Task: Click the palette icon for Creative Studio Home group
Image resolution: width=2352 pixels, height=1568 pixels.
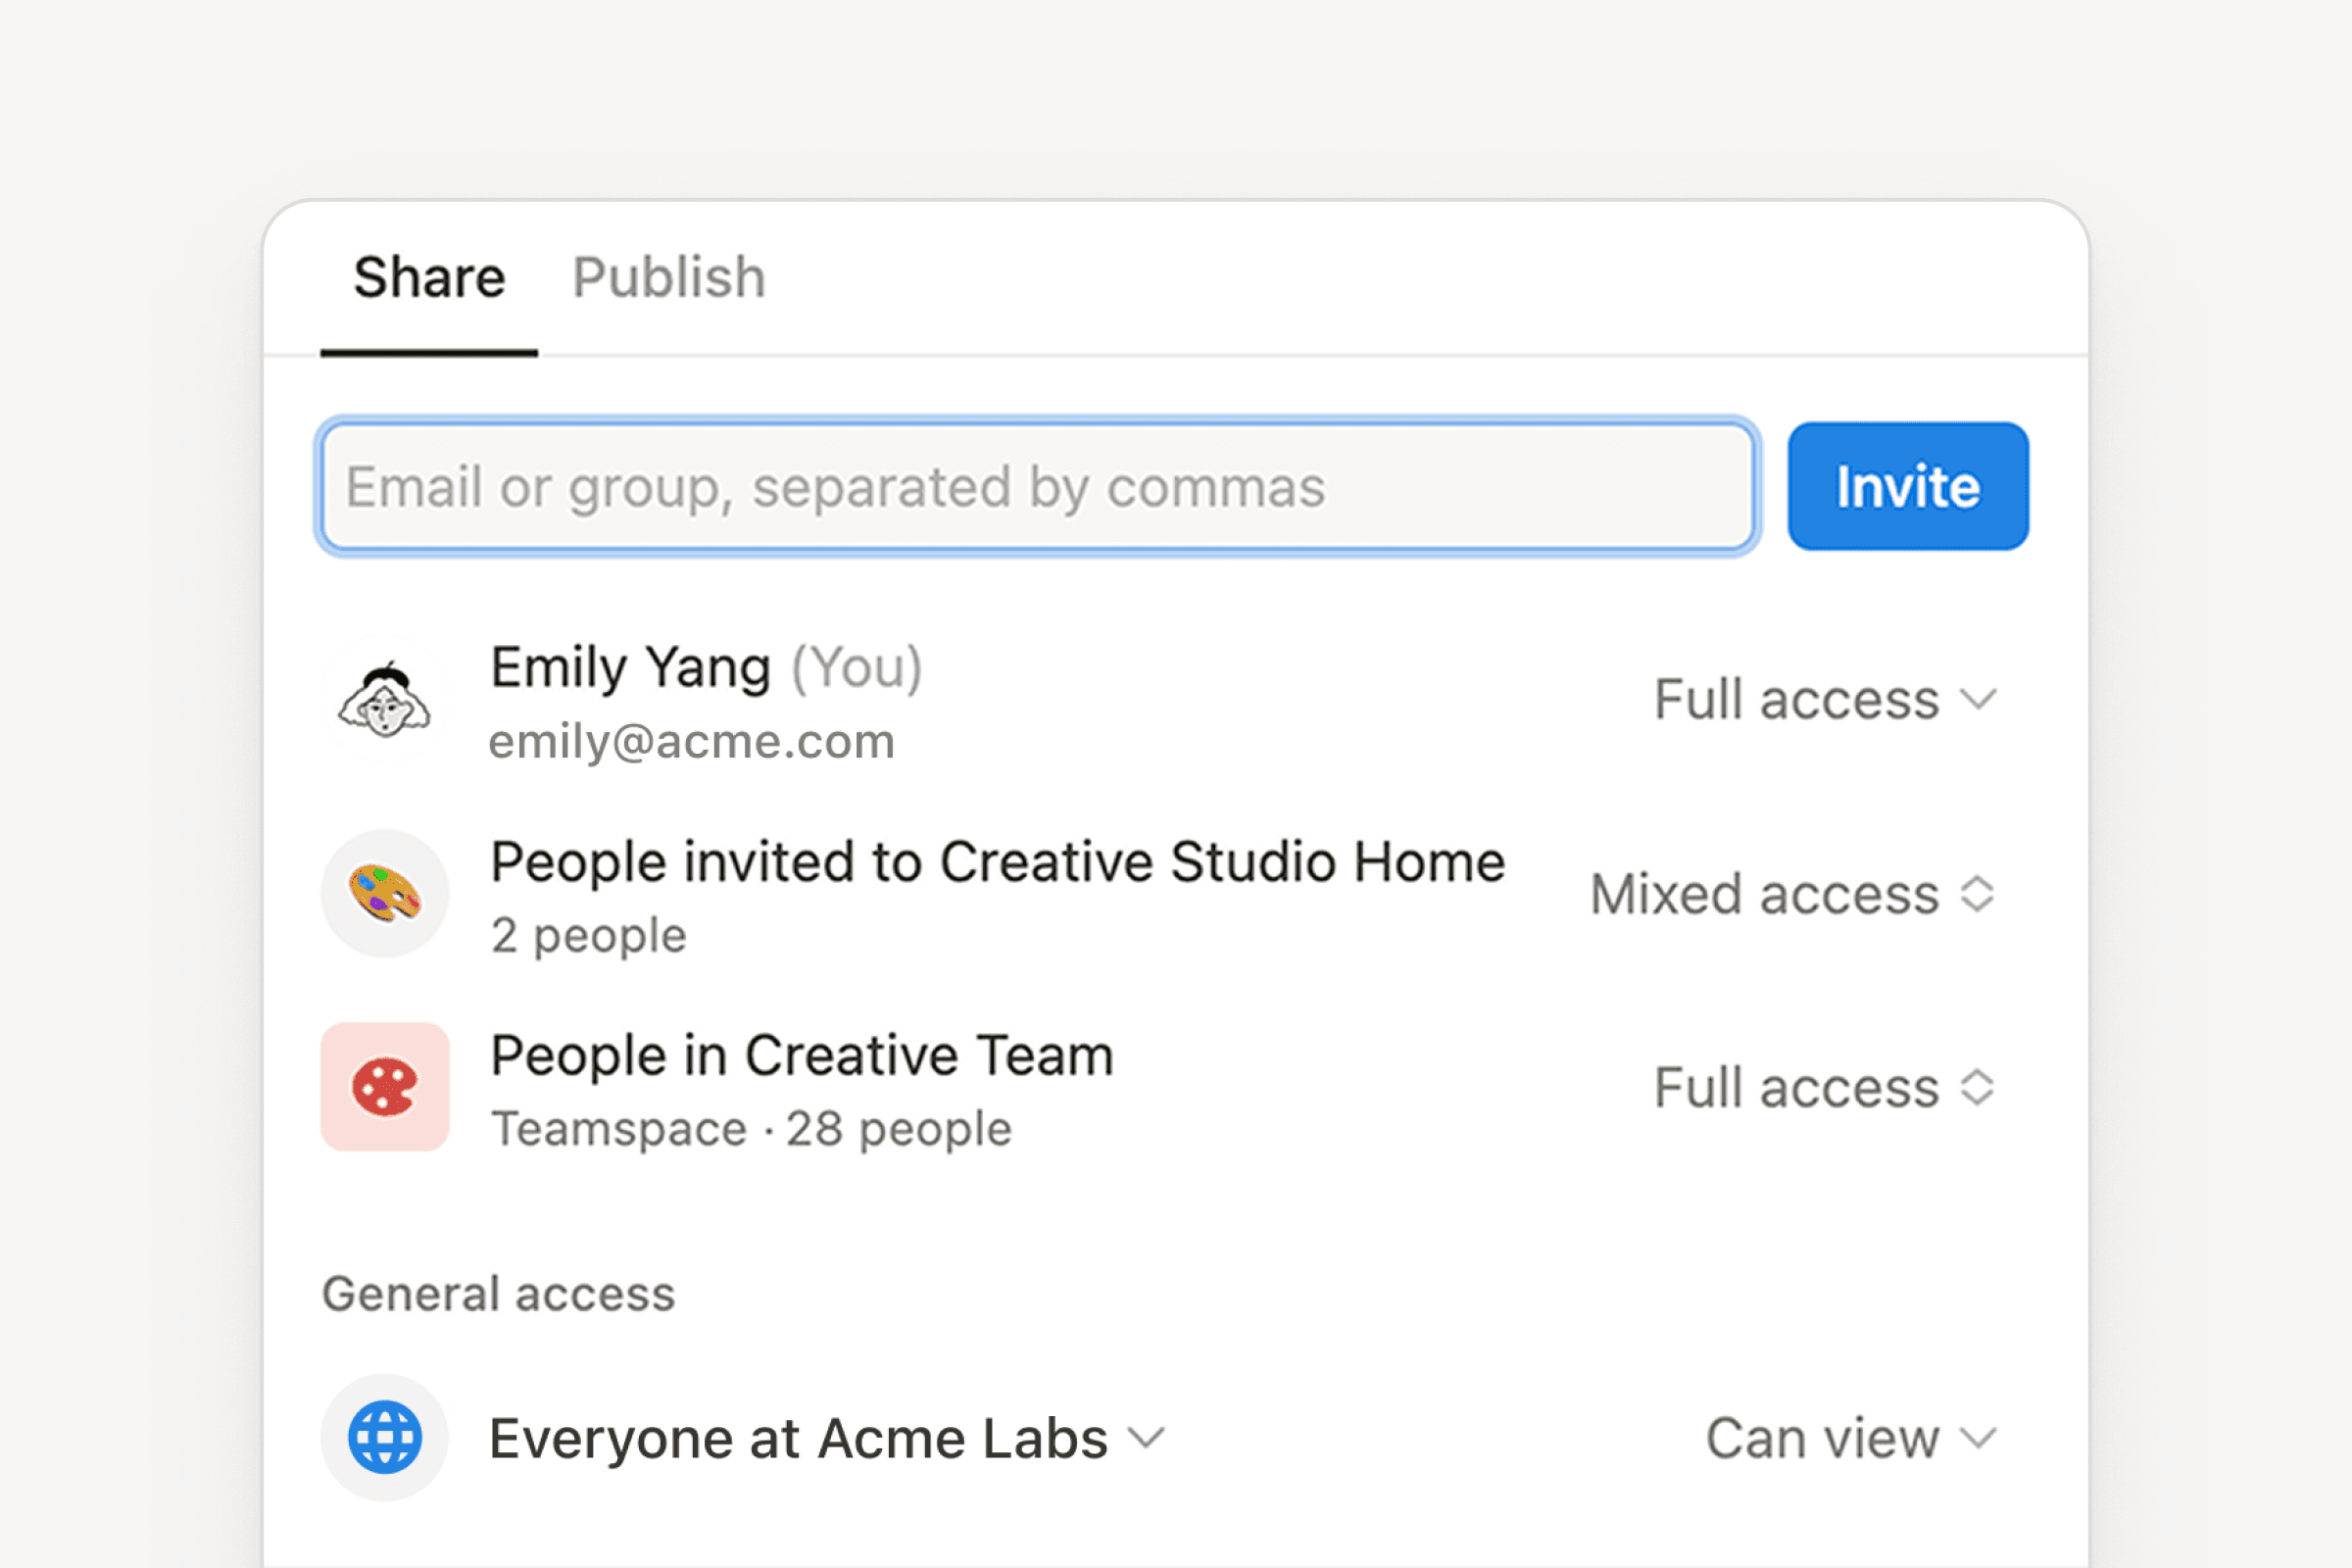Action: click(385, 893)
